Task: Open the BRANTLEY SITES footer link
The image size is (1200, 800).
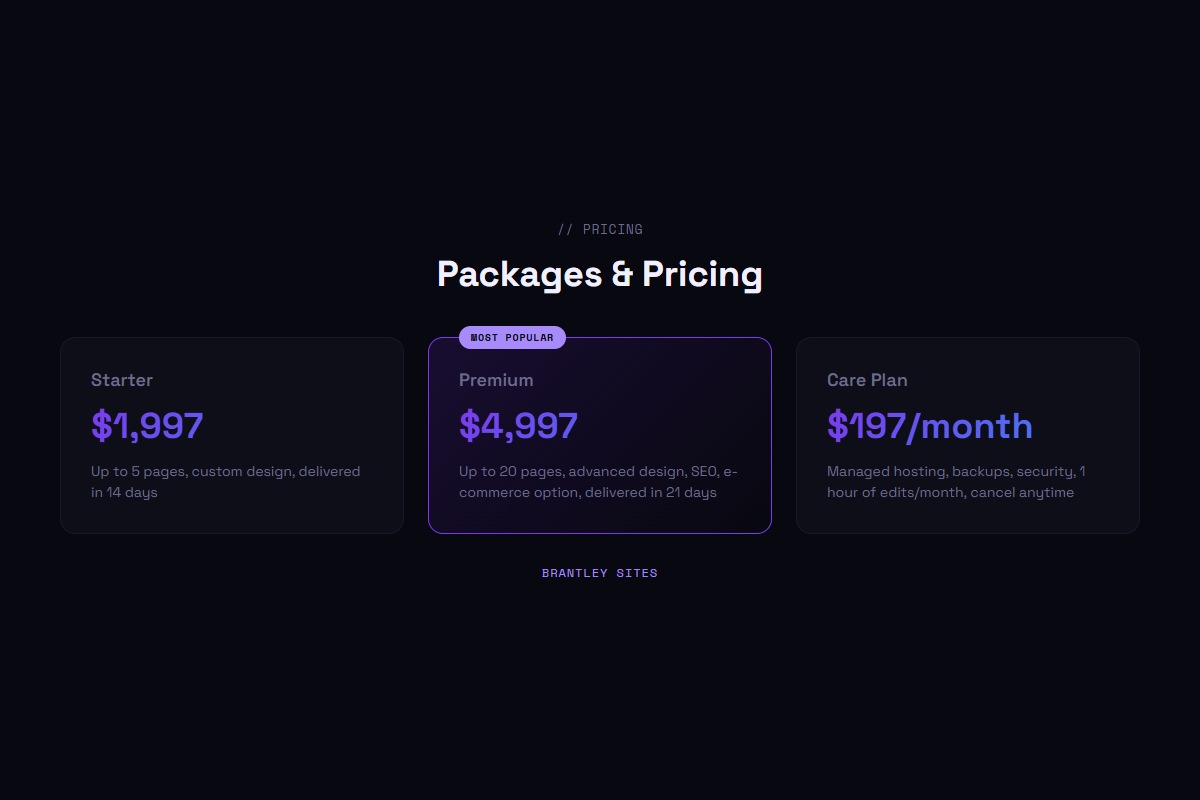Action: [599, 572]
